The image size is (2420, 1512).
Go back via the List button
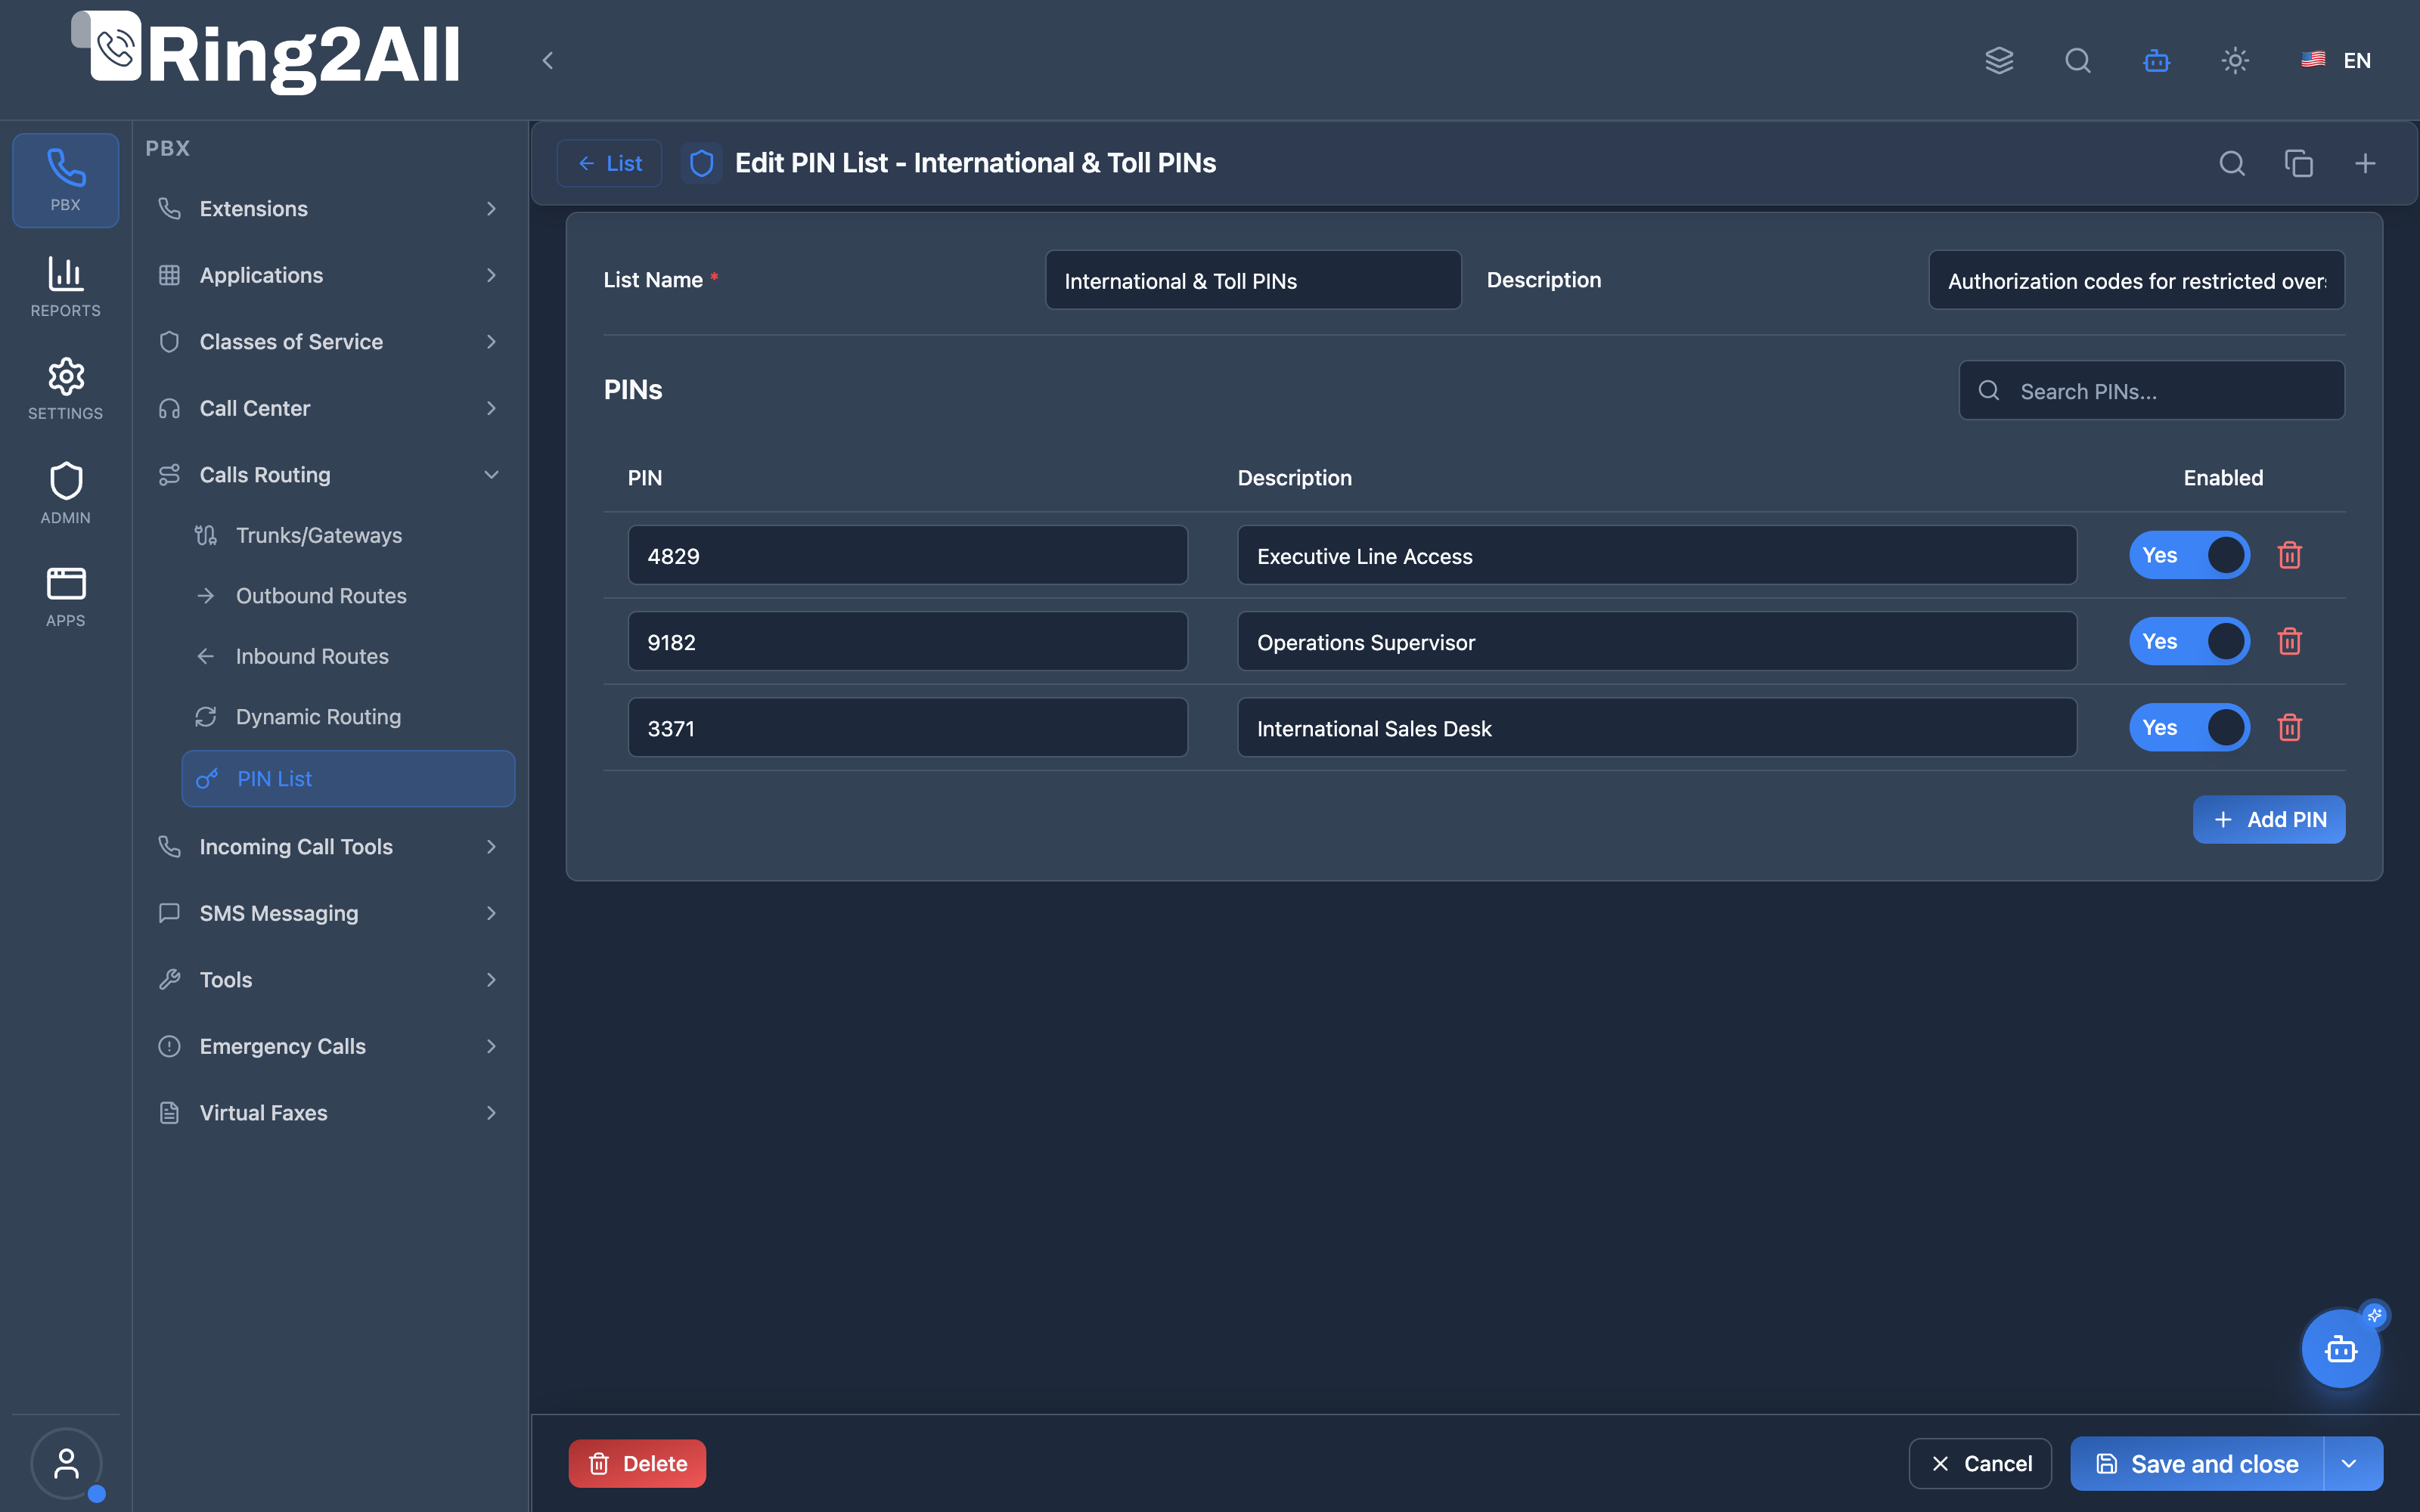pyautogui.click(x=609, y=163)
